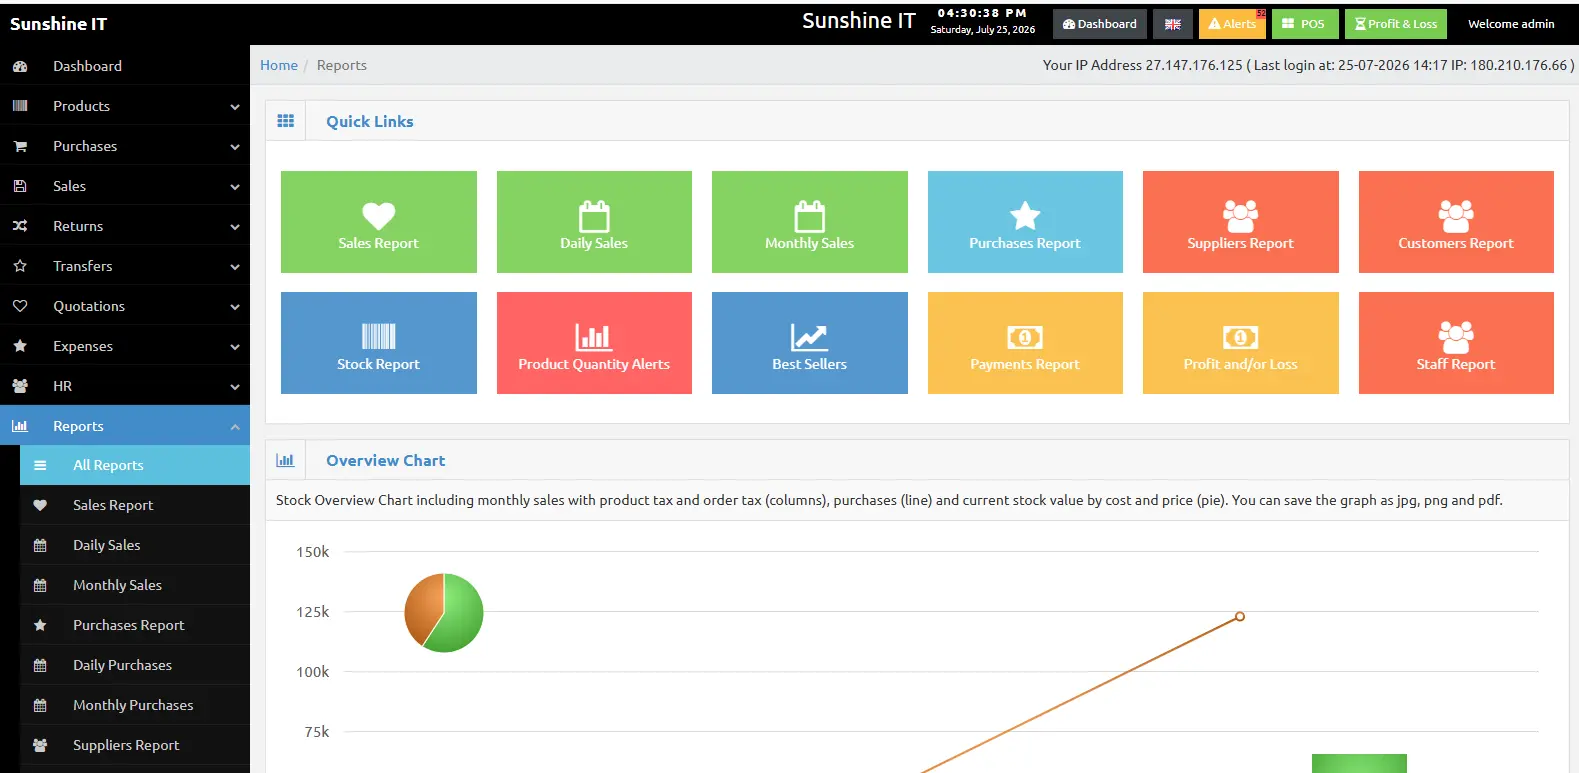This screenshot has width=1579, height=773.
Task: Open the Purchases Report quick link tile
Action: (1025, 222)
